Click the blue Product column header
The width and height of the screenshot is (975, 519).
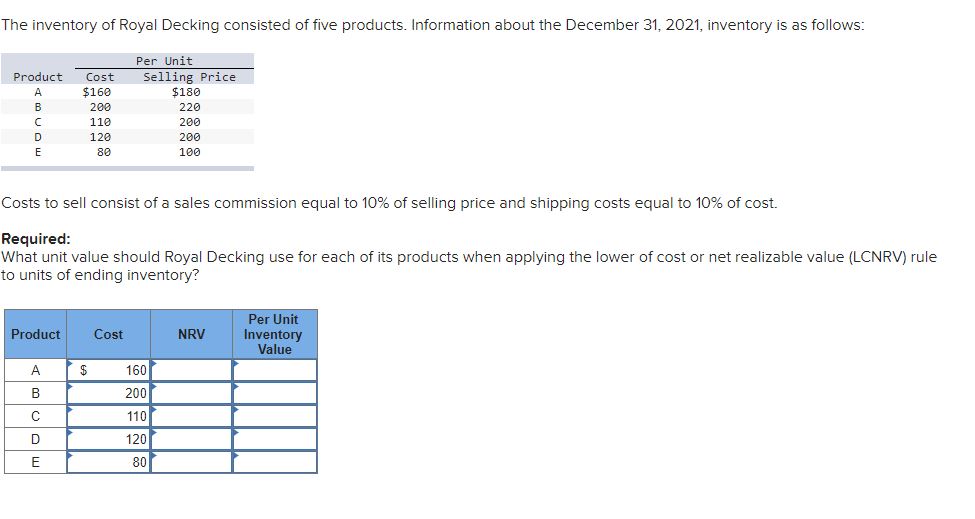pyautogui.click(x=35, y=334)
